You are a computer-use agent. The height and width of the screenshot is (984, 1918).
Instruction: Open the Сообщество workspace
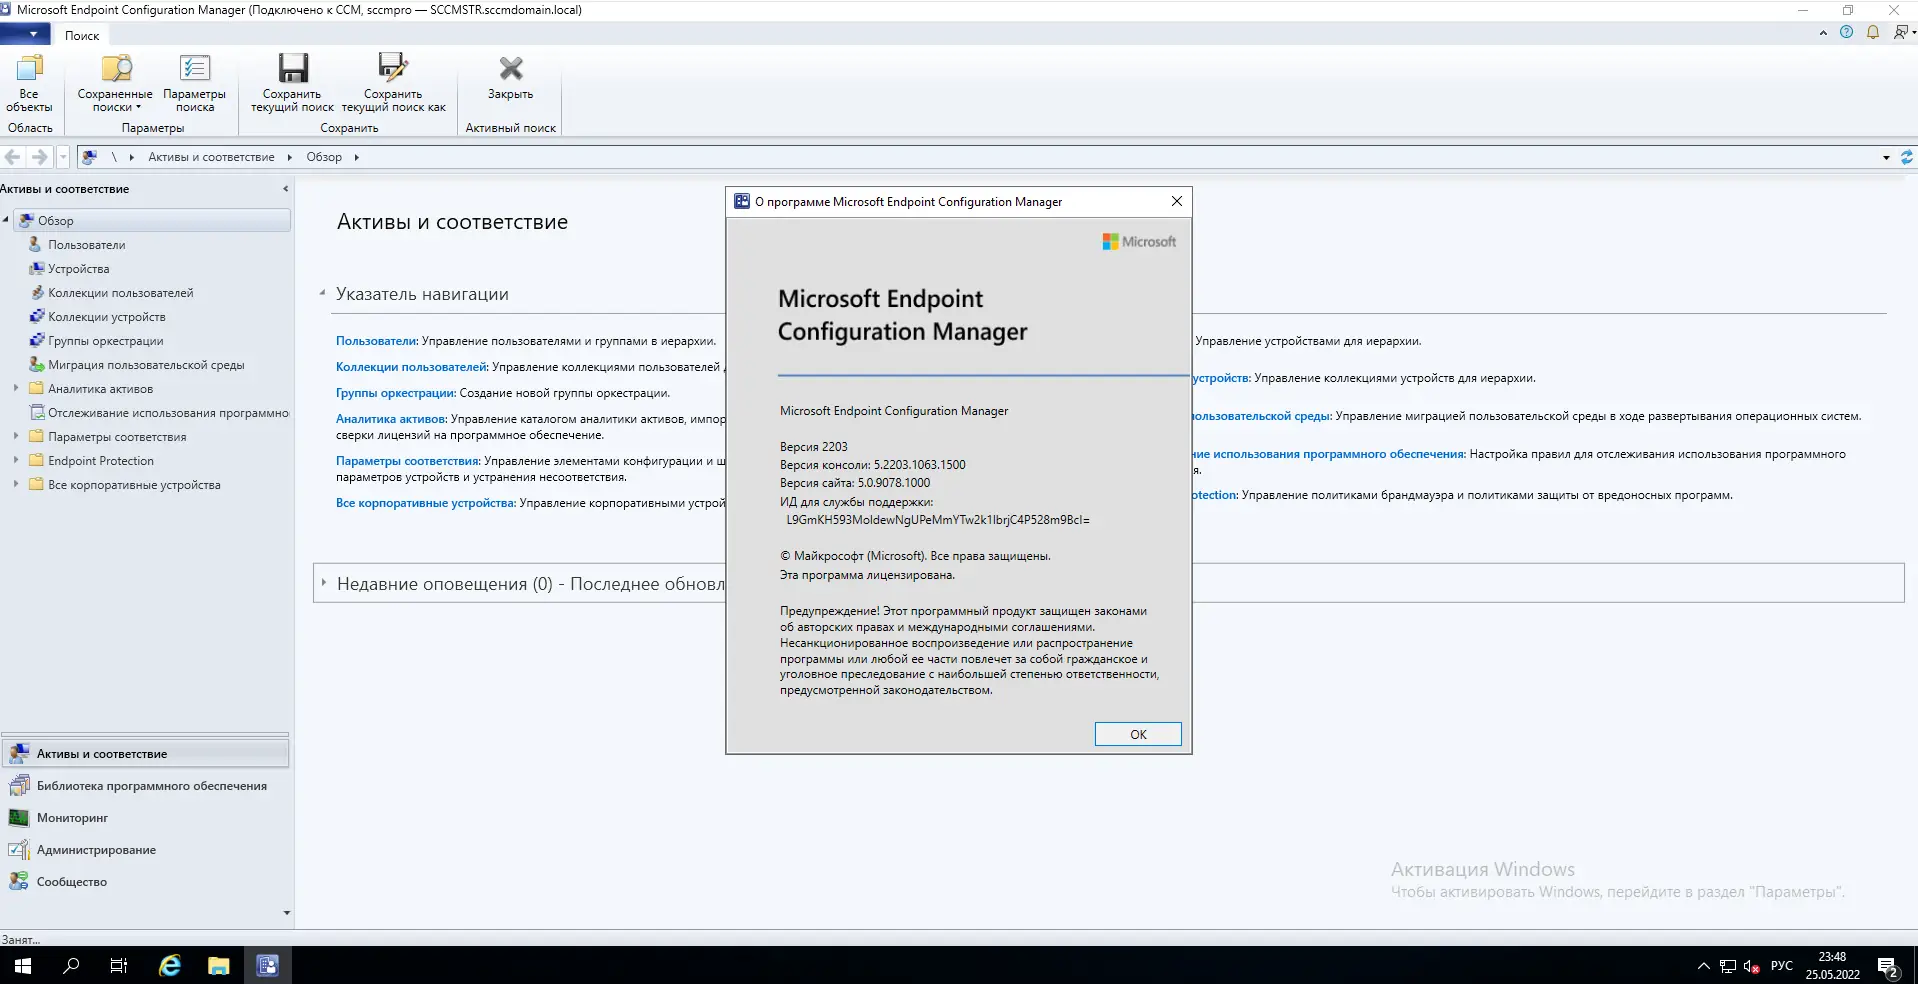pyautogui.click(x=146, y=882)
